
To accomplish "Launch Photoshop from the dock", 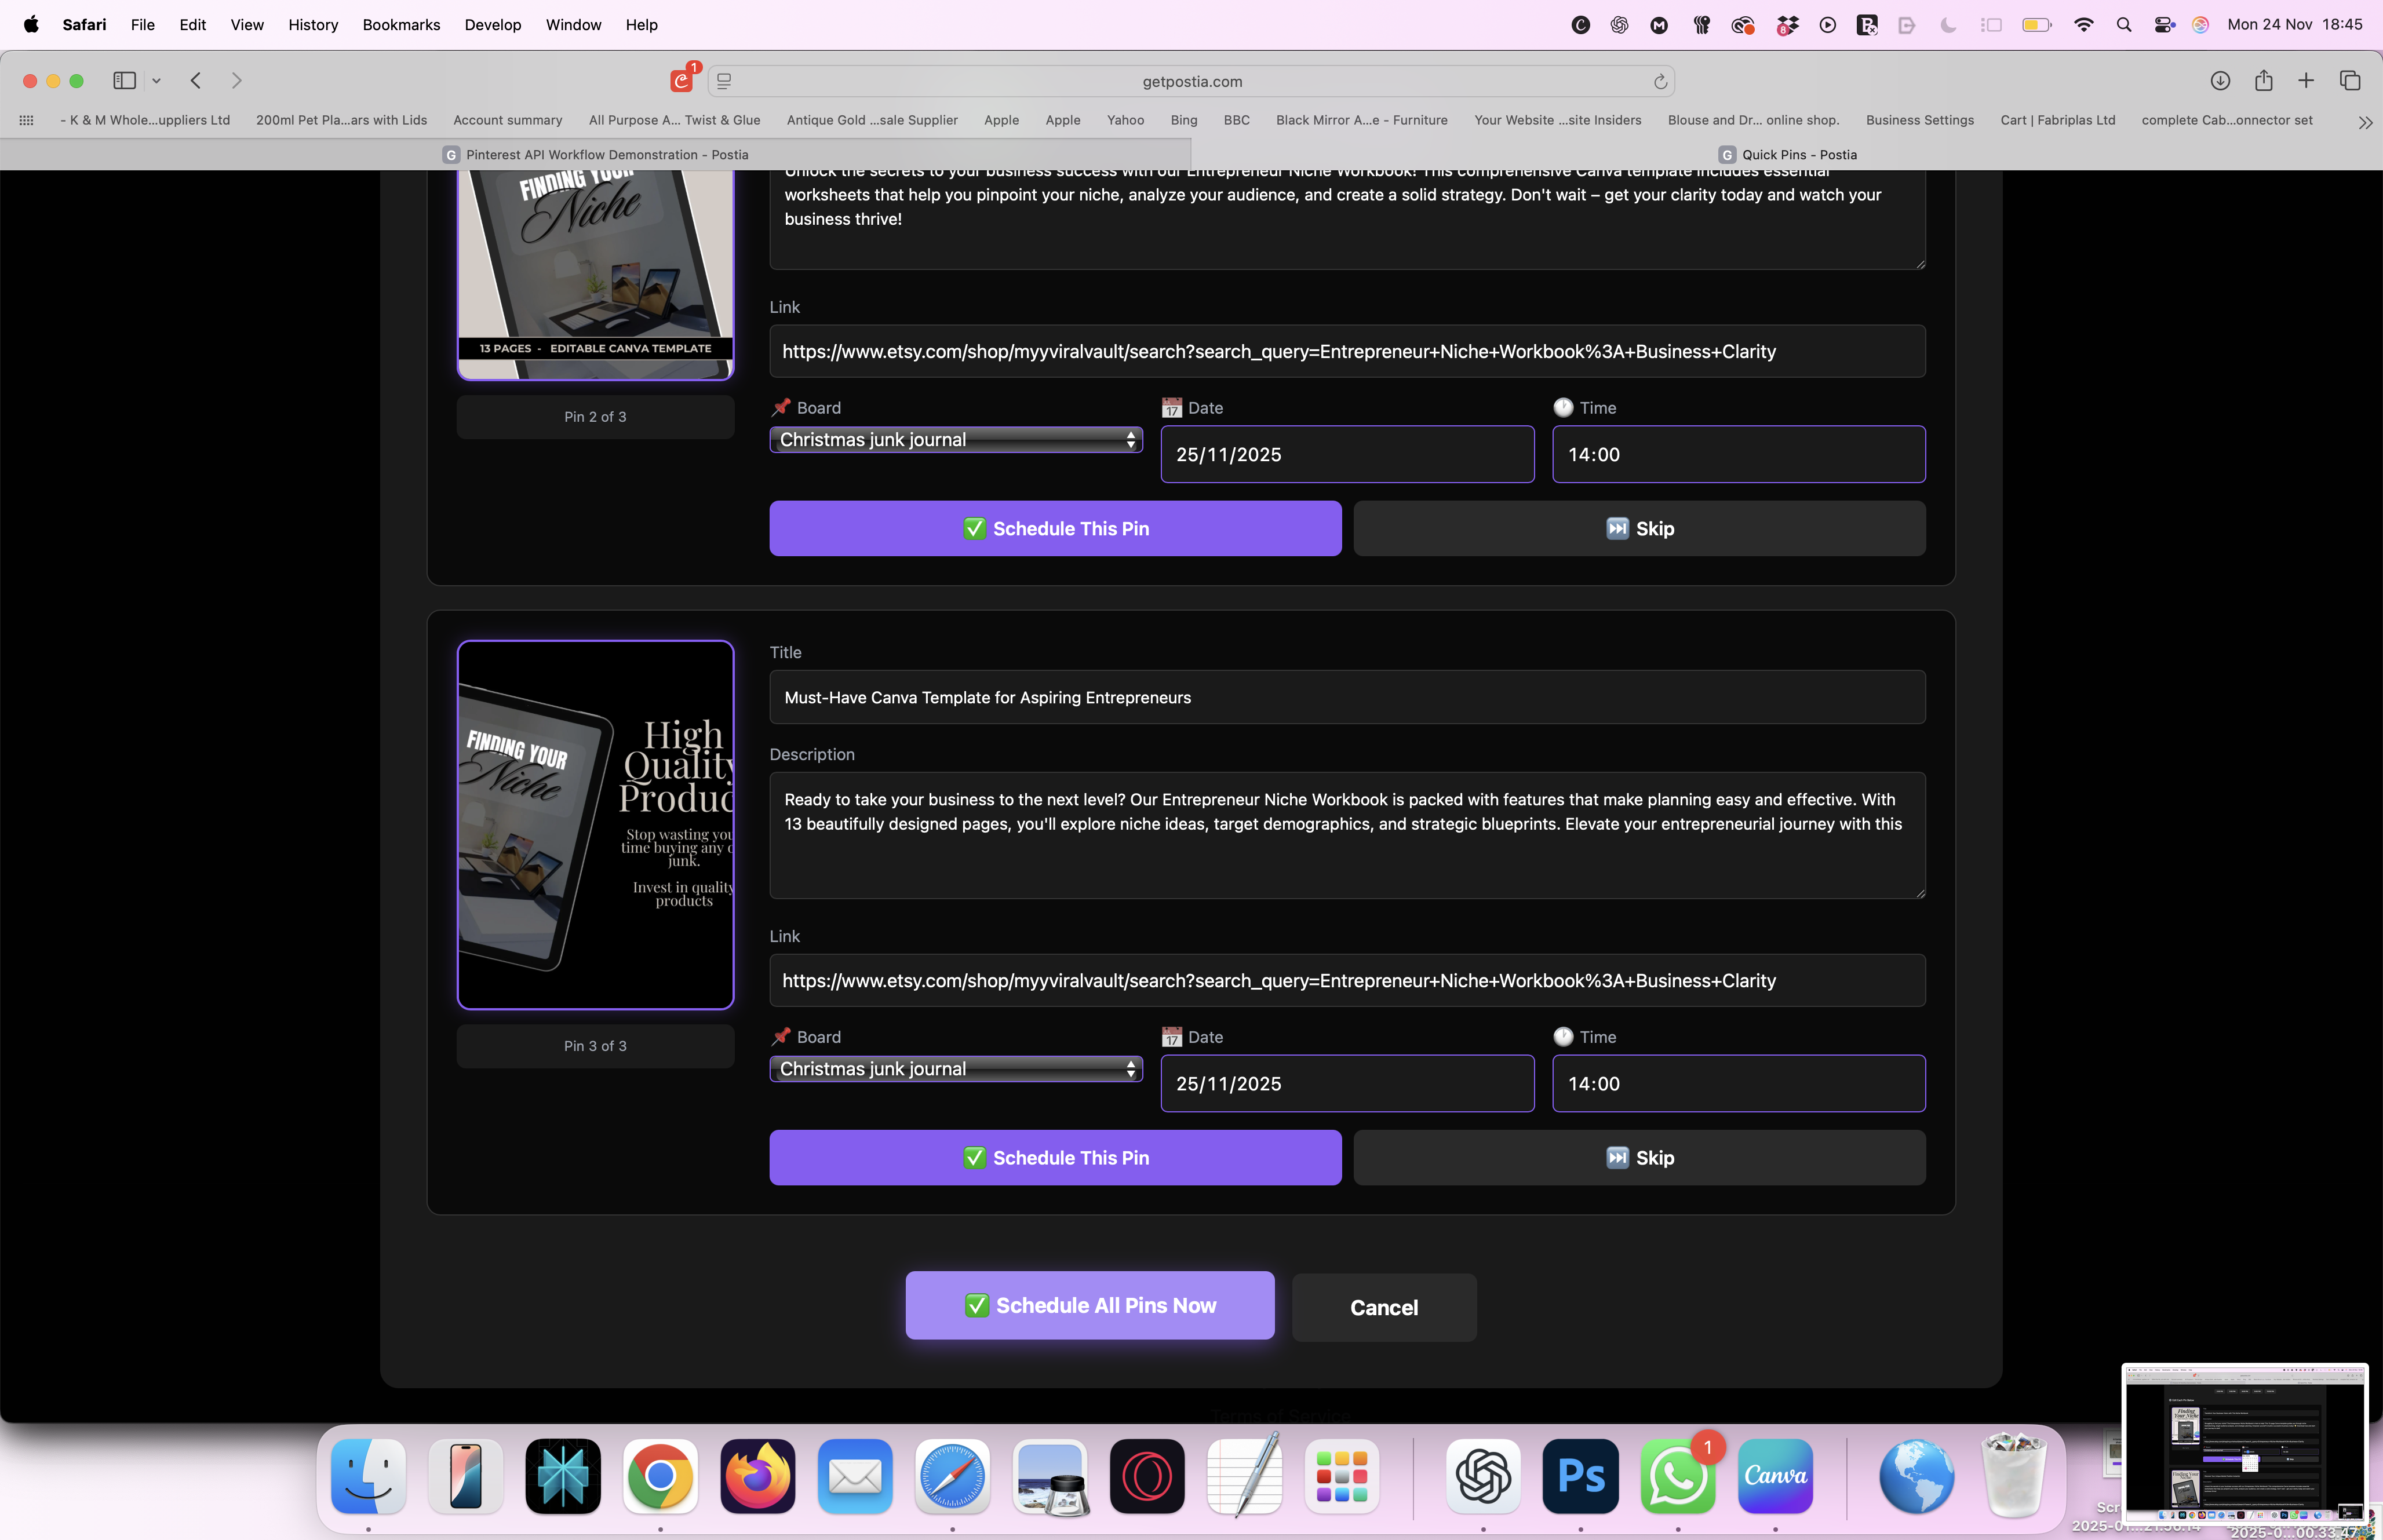I will point(1580,1476).
